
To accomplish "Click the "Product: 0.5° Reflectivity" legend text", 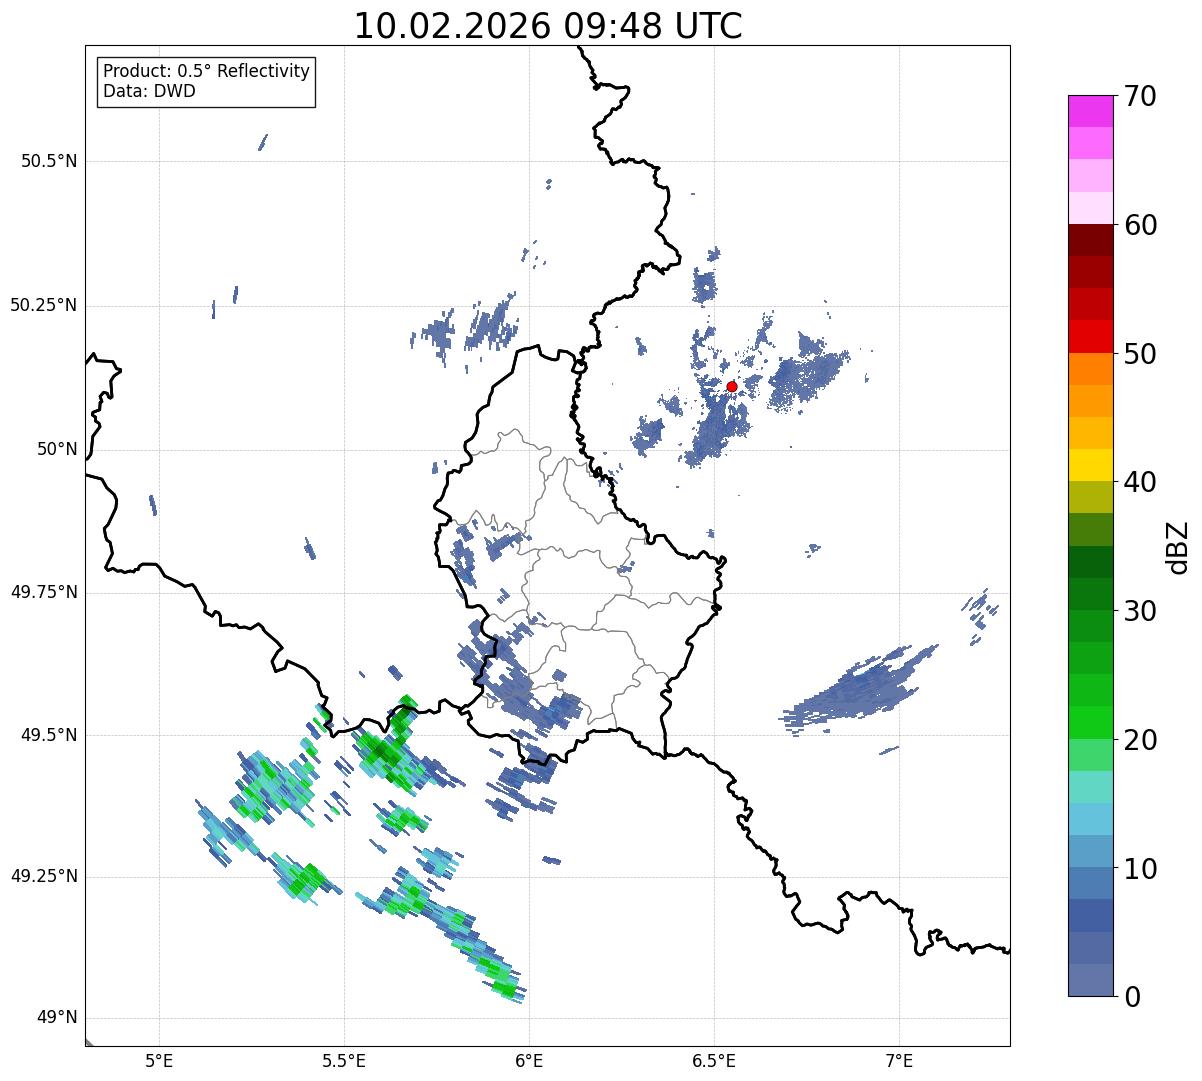I will [x=206, y=72].
